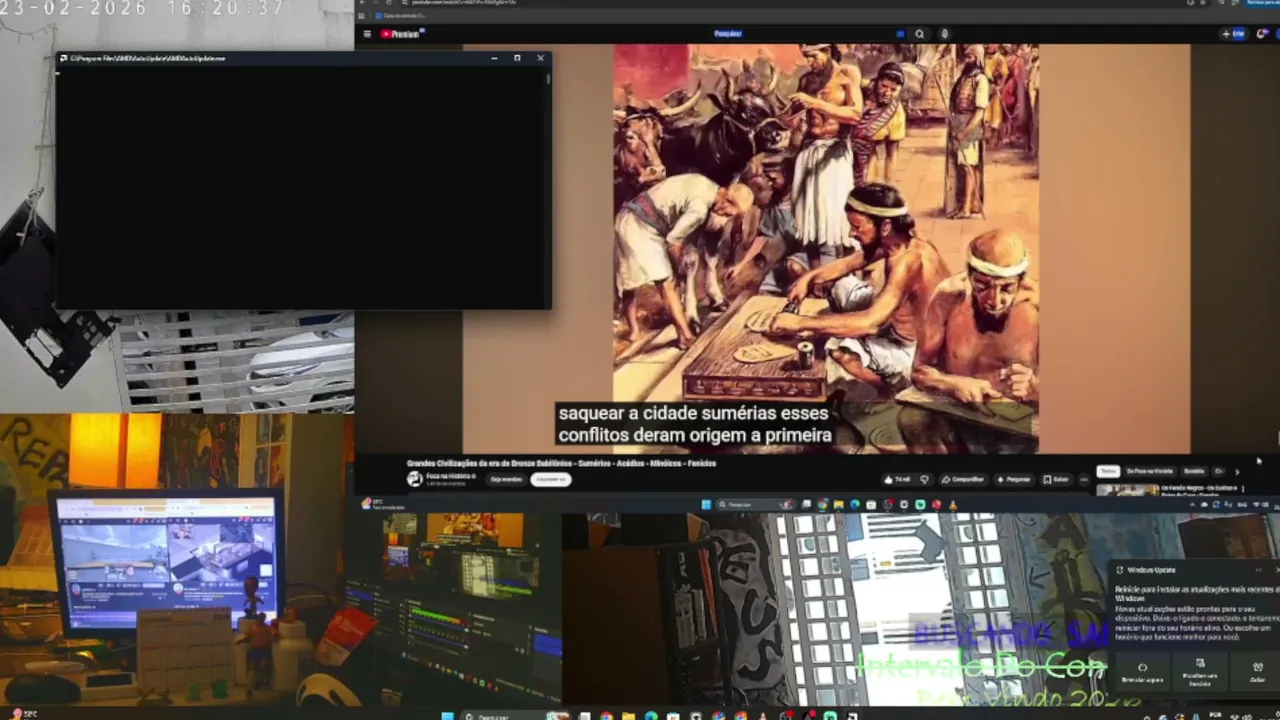Select the 'Sumérios' filter chip
Viewport: 1280px width, 720px height.
pyautogui.click(x=1194, y=471)
